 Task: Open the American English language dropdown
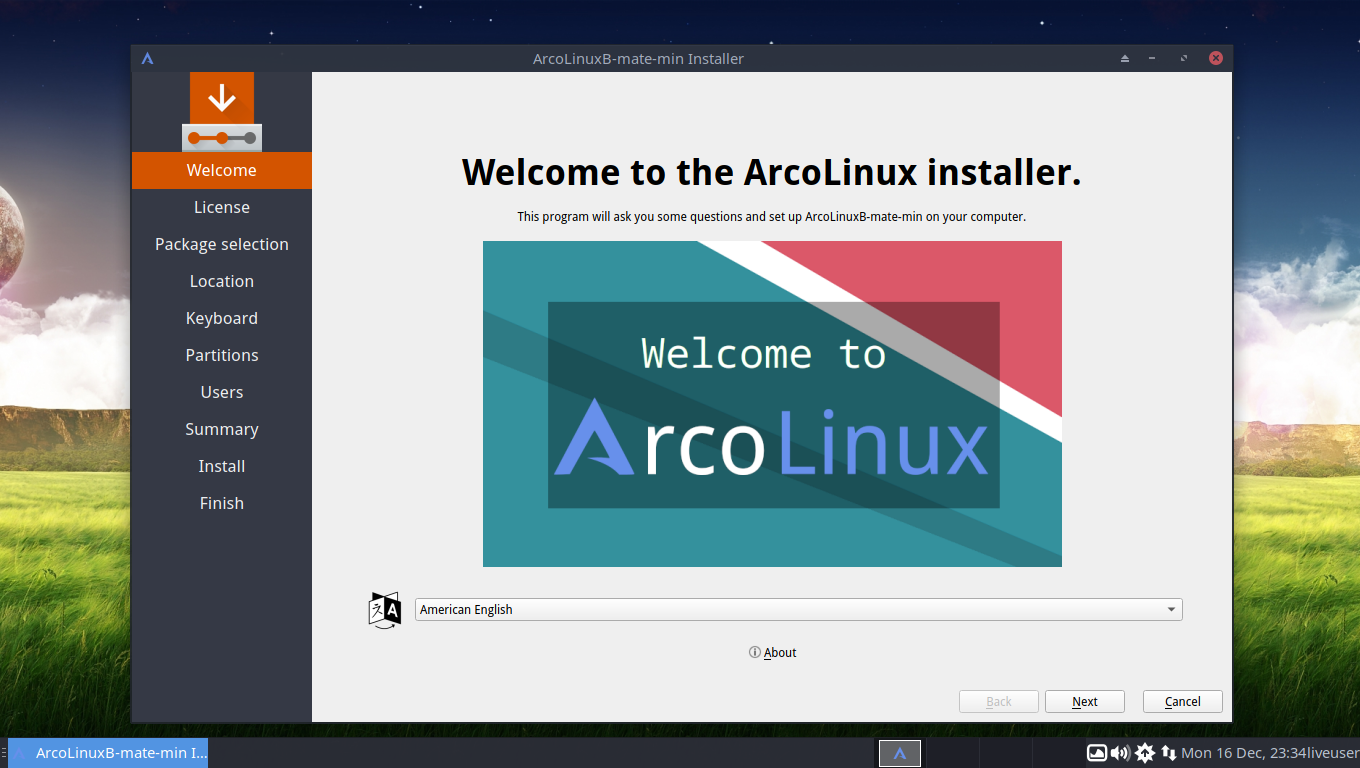[798, 609]
